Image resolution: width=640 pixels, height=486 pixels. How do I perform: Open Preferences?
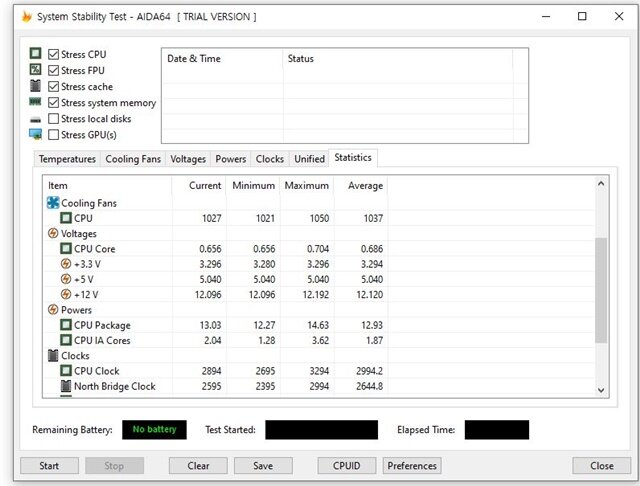click(412, 466)
